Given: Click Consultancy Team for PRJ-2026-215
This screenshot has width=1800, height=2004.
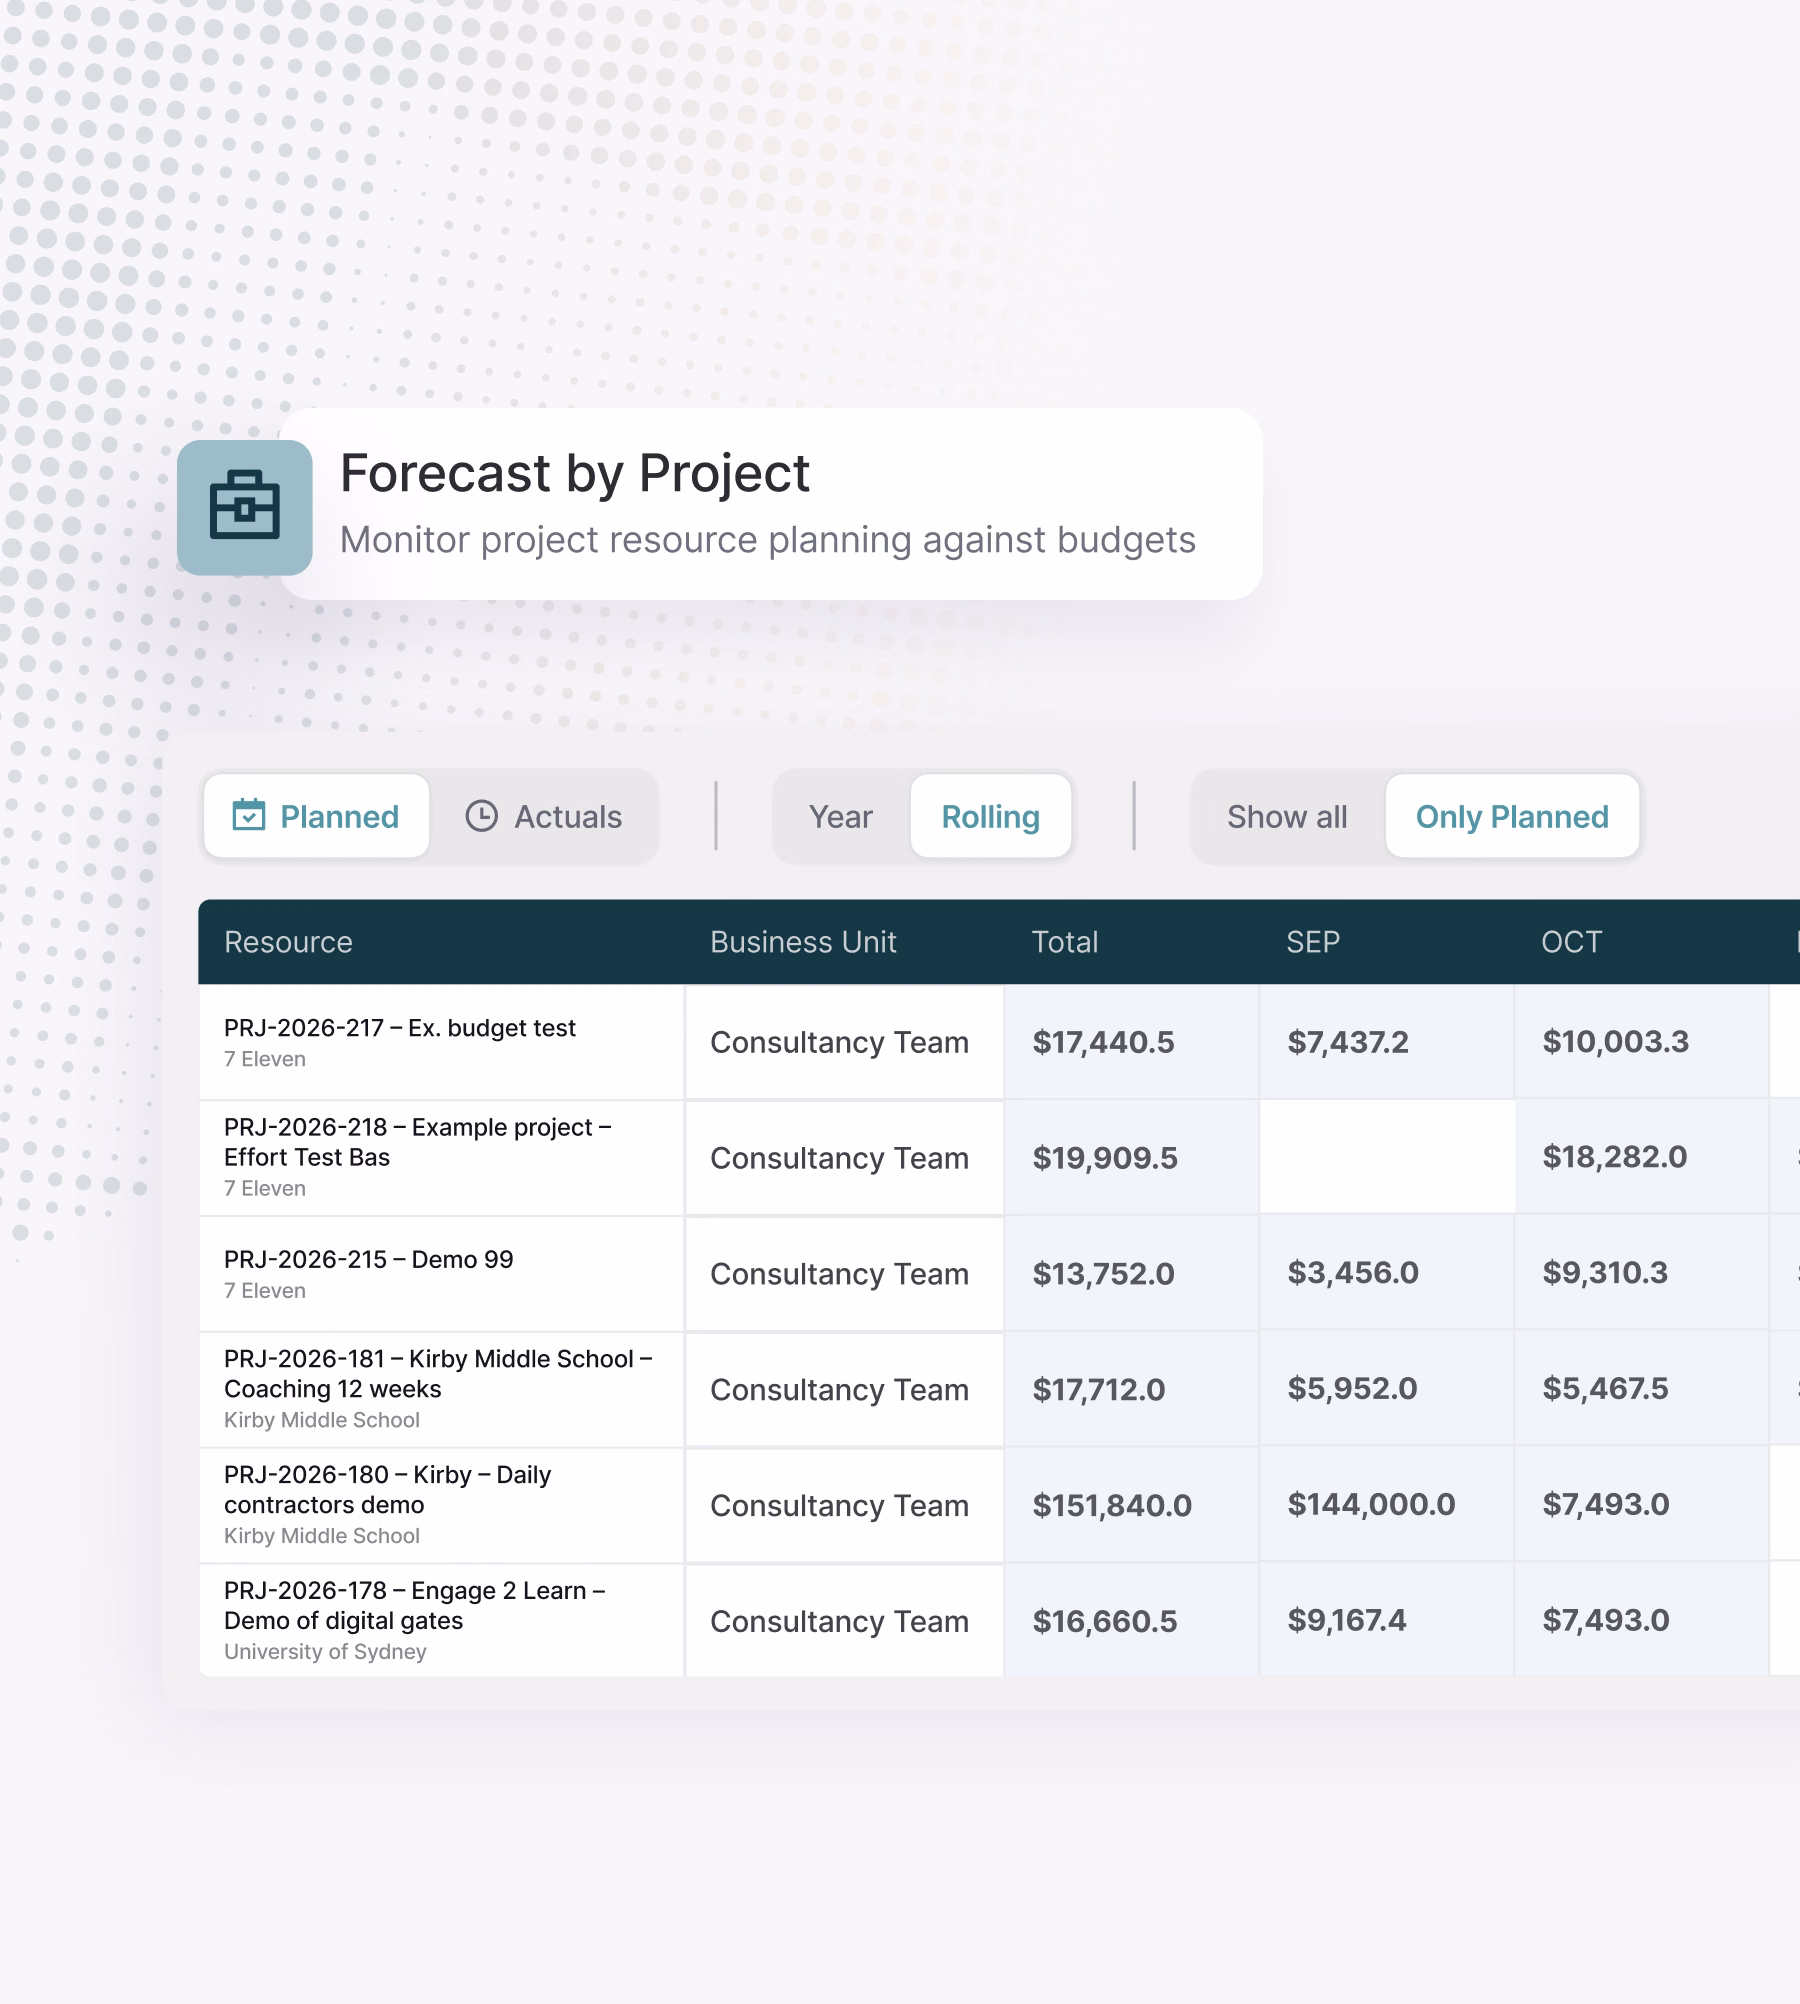Looking at the screenshot, I should [x=839, y=1274].
